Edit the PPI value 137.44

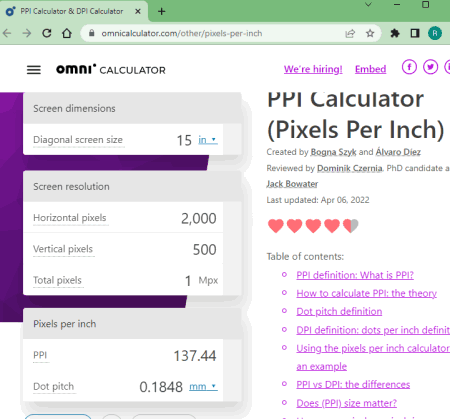pos(195,356)
